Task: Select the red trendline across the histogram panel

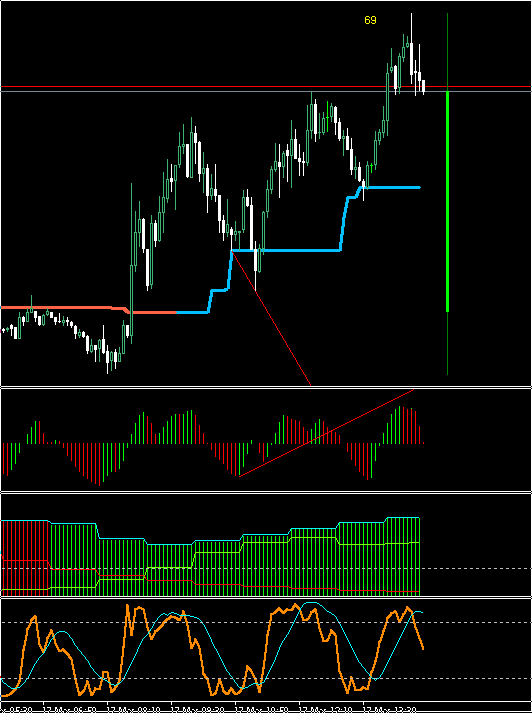Action: point(326,432)
